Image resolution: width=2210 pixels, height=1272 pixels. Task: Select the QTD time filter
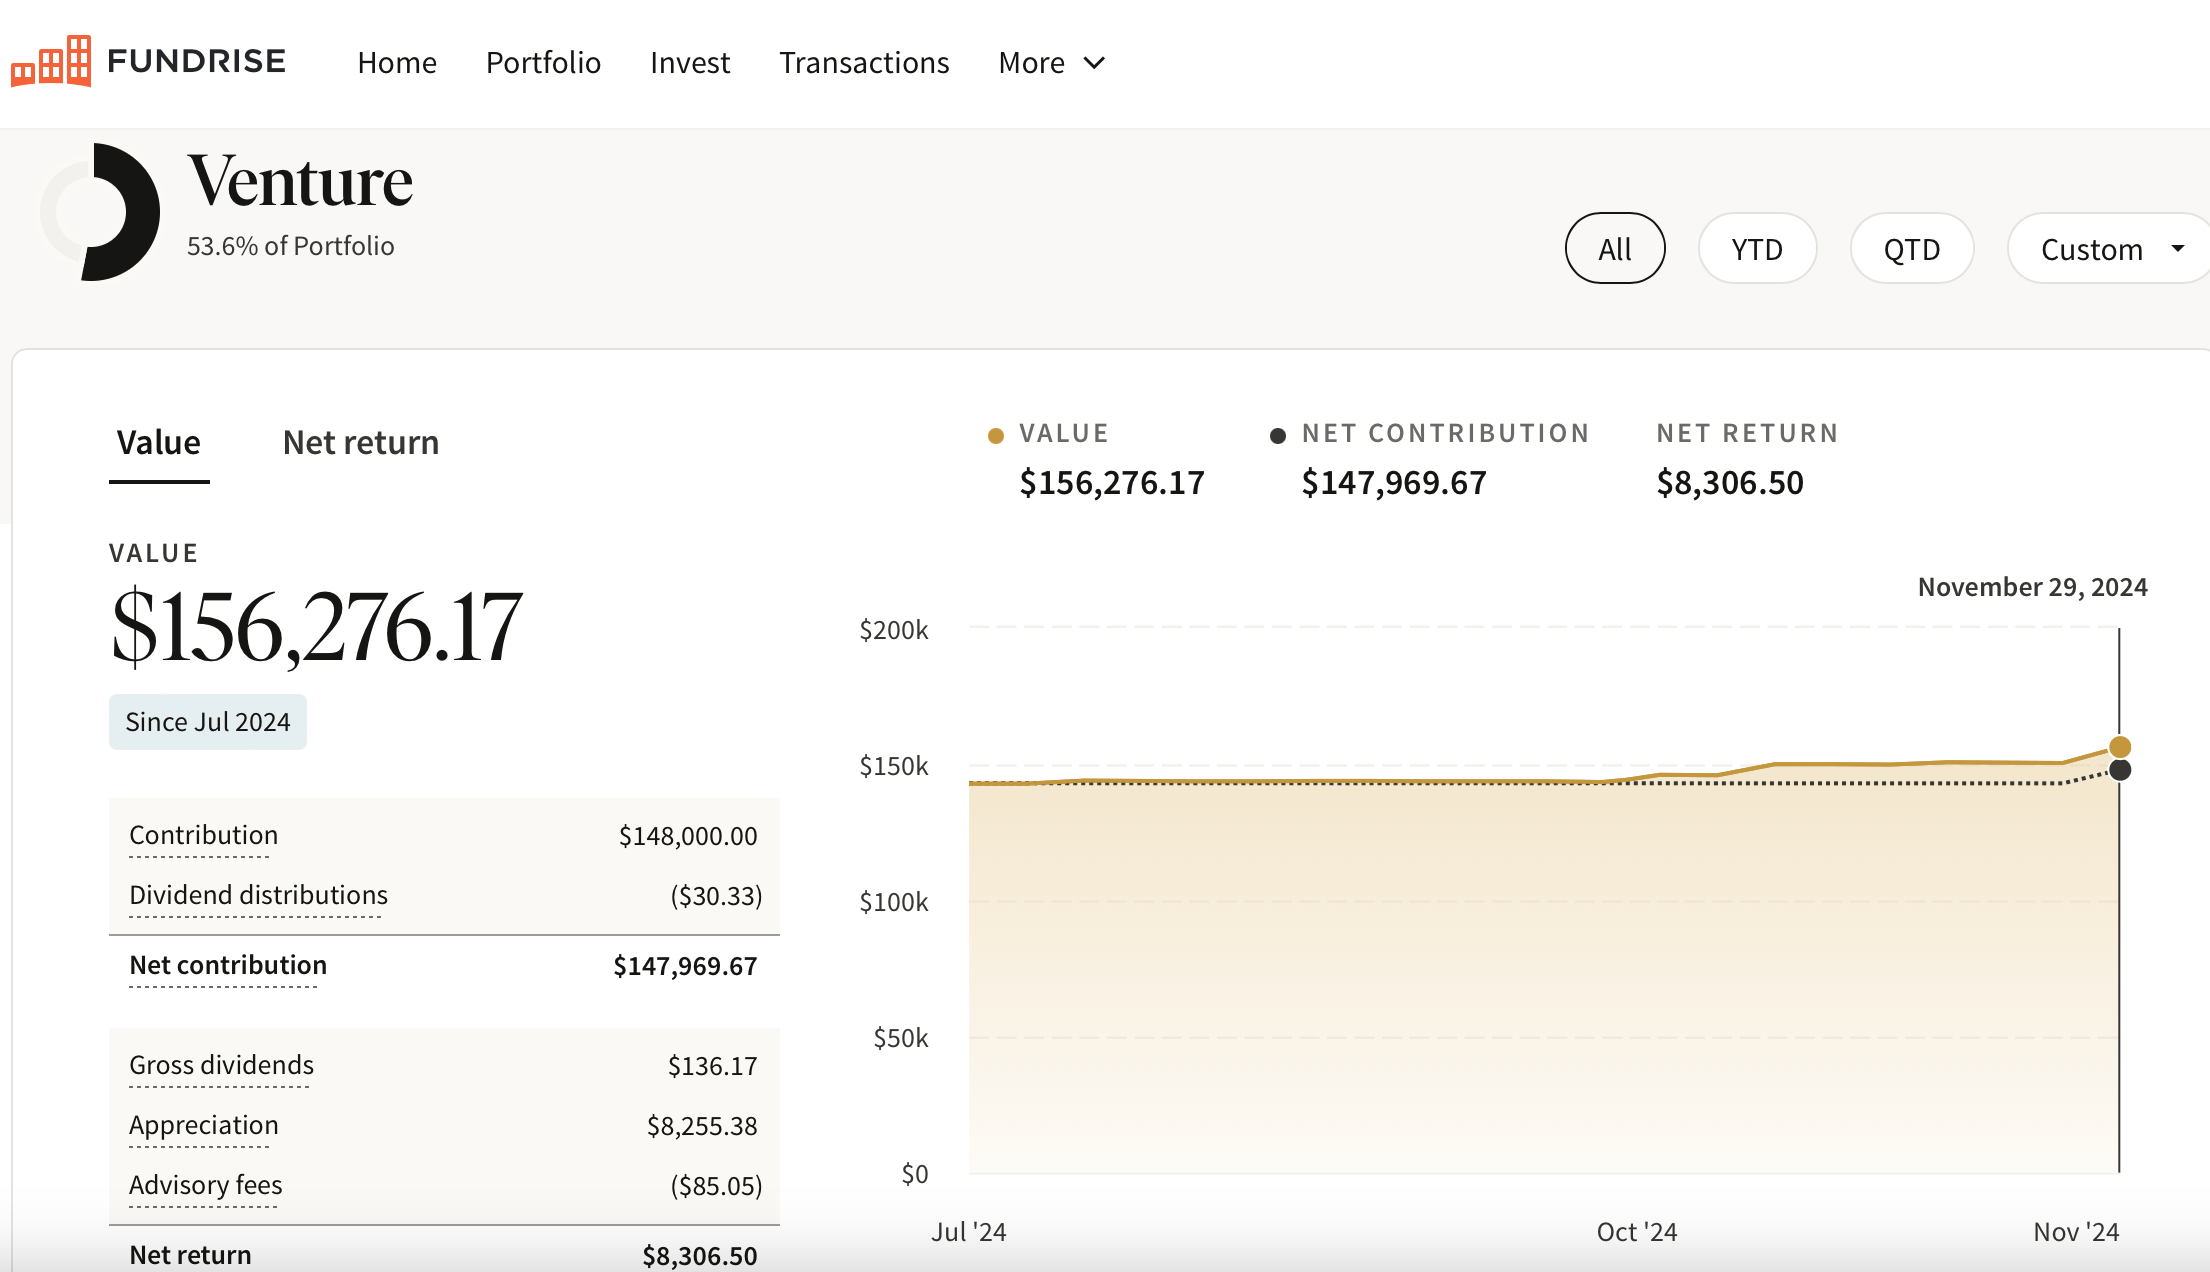point(1909,247)
